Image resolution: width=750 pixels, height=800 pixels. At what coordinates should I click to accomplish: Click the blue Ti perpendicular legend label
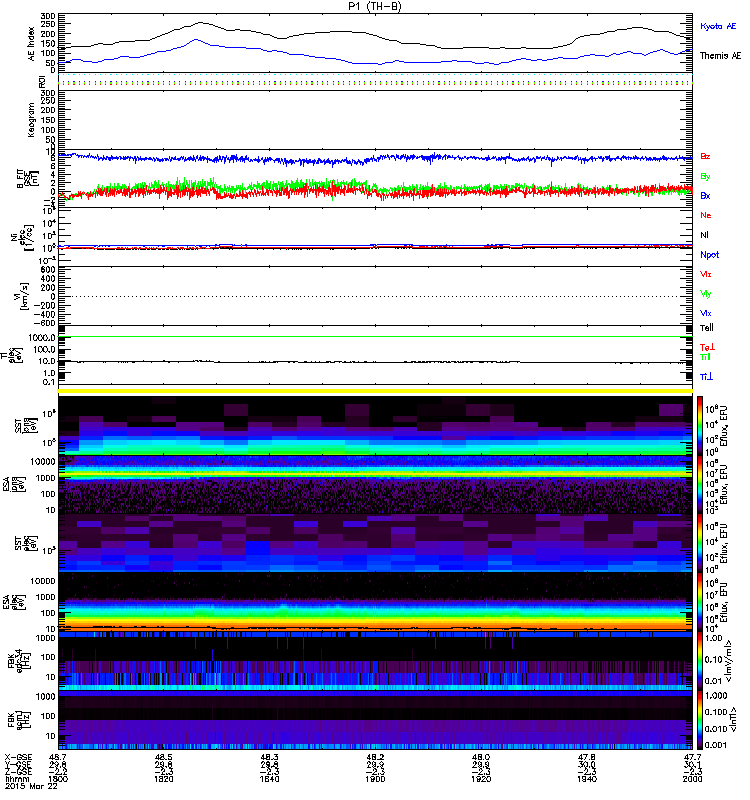pyautogui.click(x=706, y=377)
